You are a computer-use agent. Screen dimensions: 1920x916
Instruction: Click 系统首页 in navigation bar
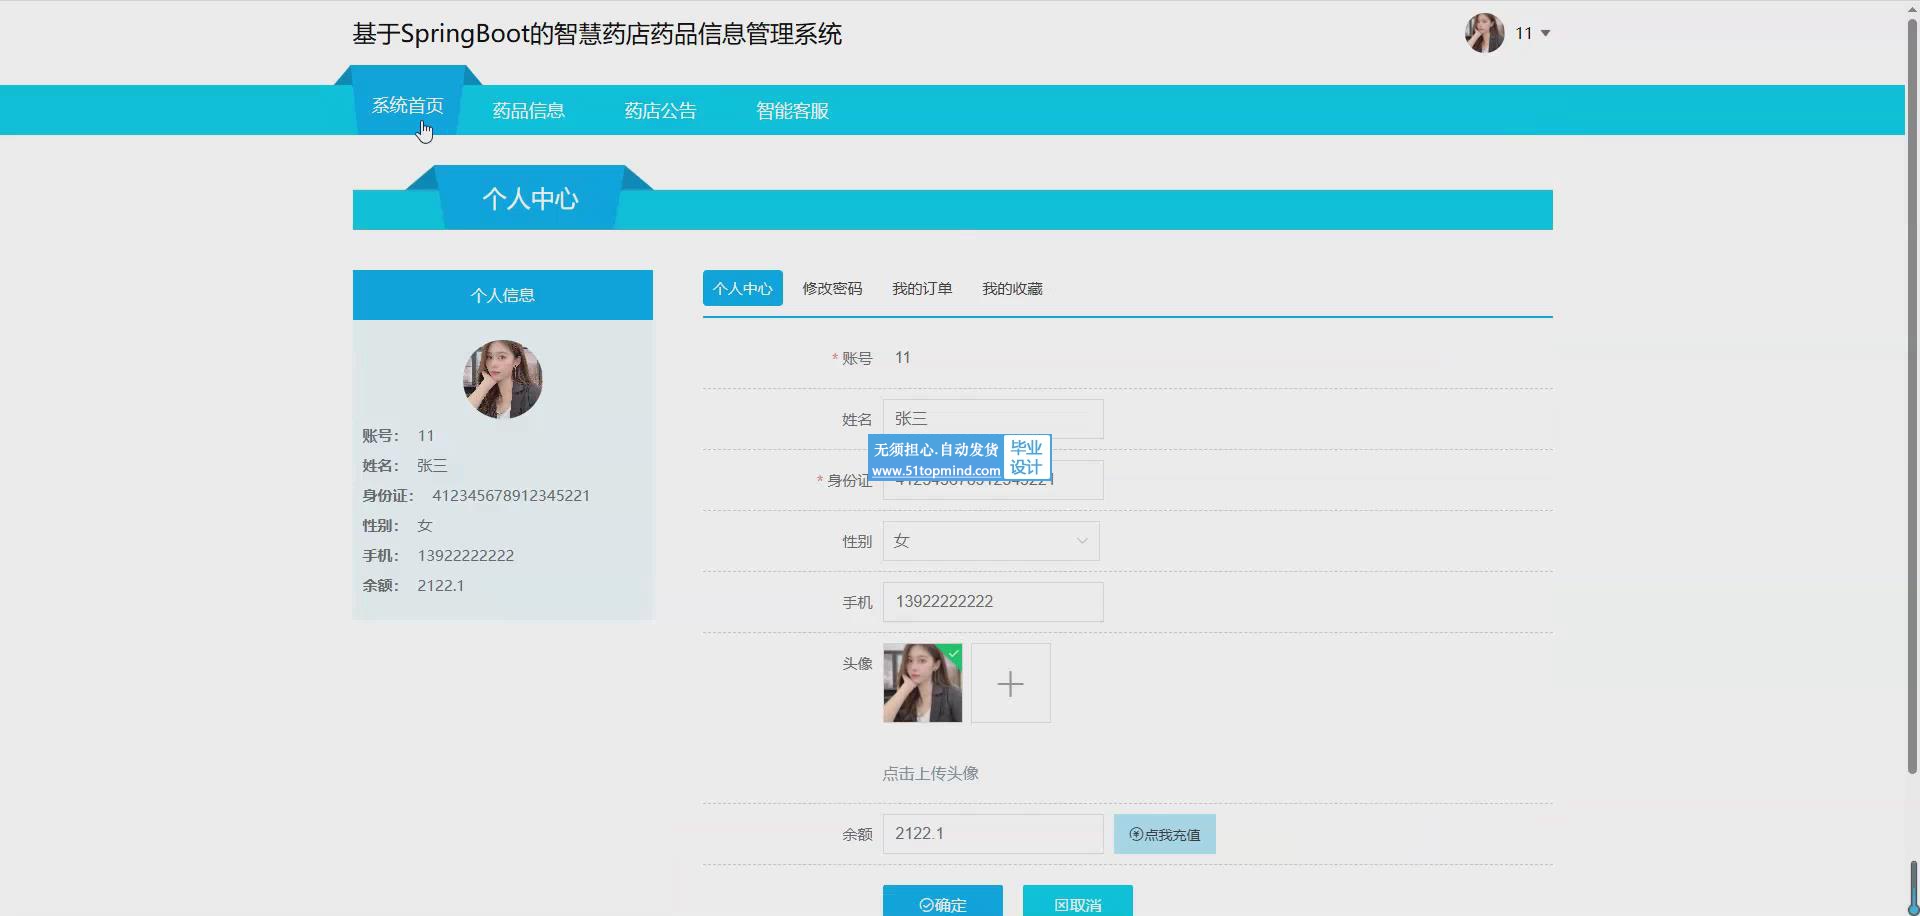point(407,106)
